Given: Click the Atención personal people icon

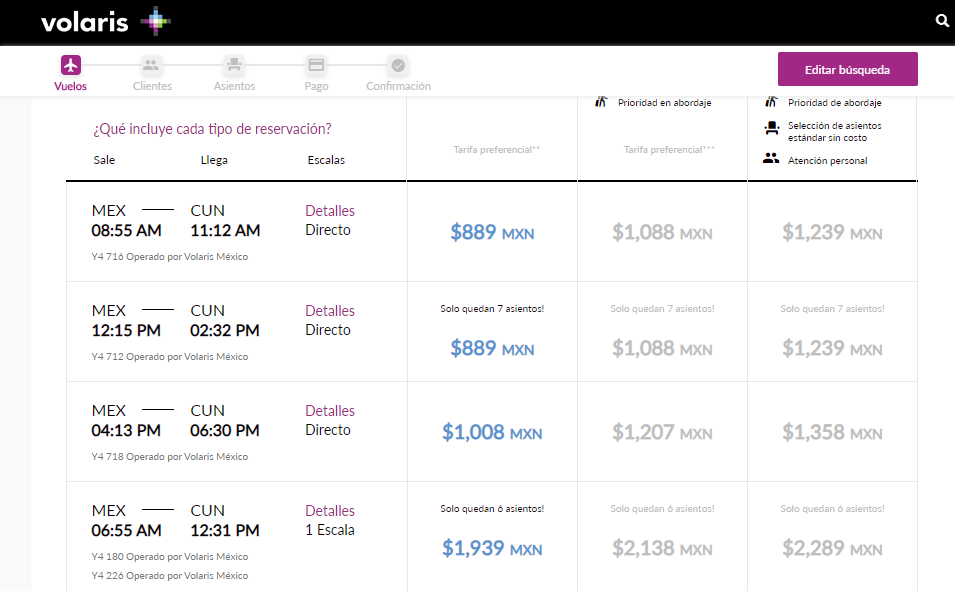Looking at the screenshot, I should pyautogui.click(x=770, y=158).
